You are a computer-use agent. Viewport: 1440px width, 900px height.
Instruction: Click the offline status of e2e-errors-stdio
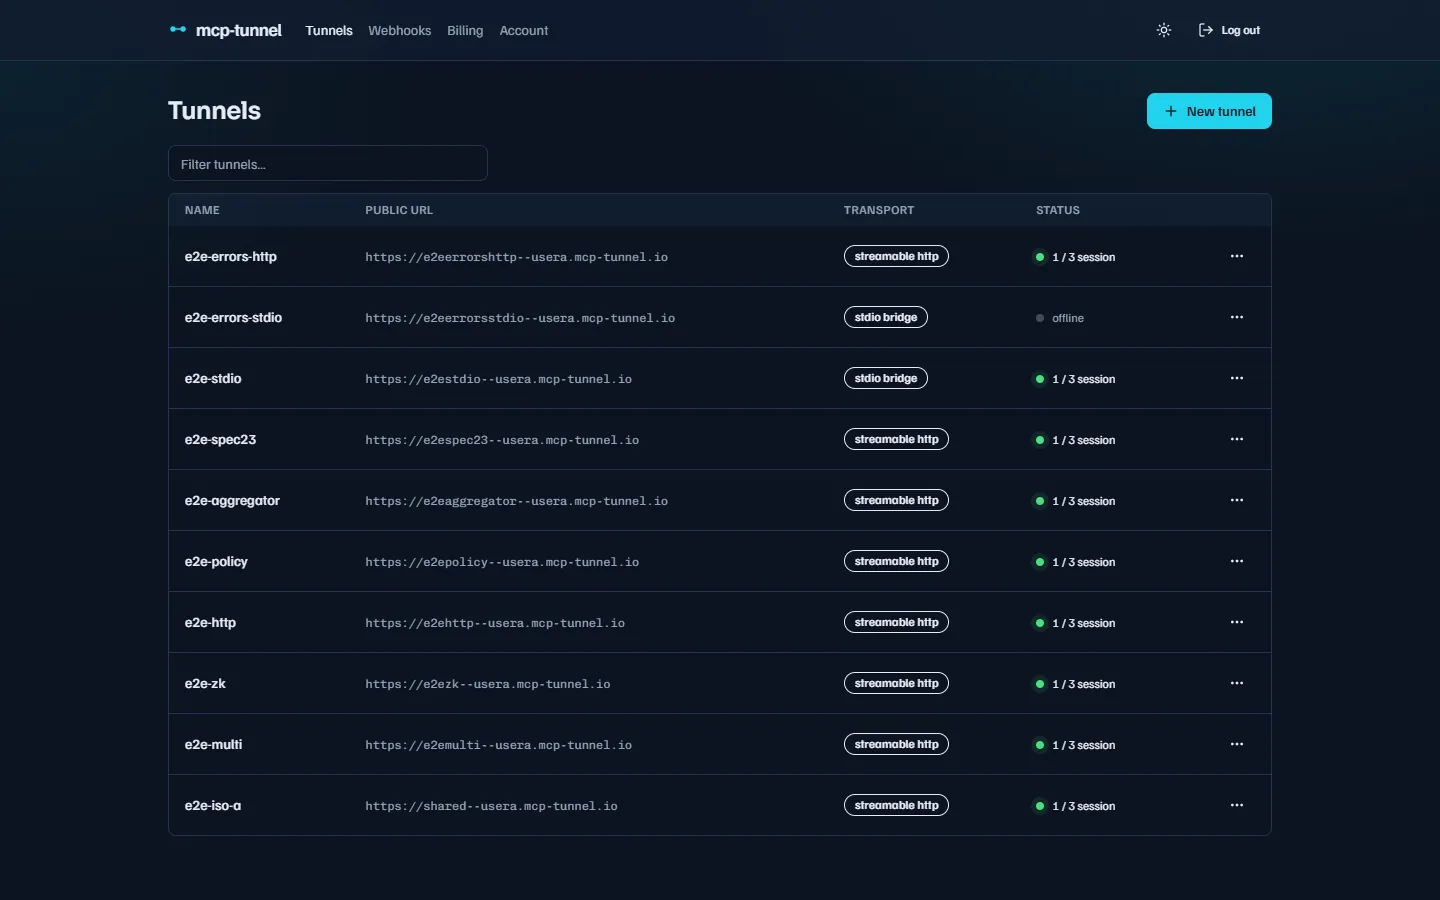point(1060,318)
